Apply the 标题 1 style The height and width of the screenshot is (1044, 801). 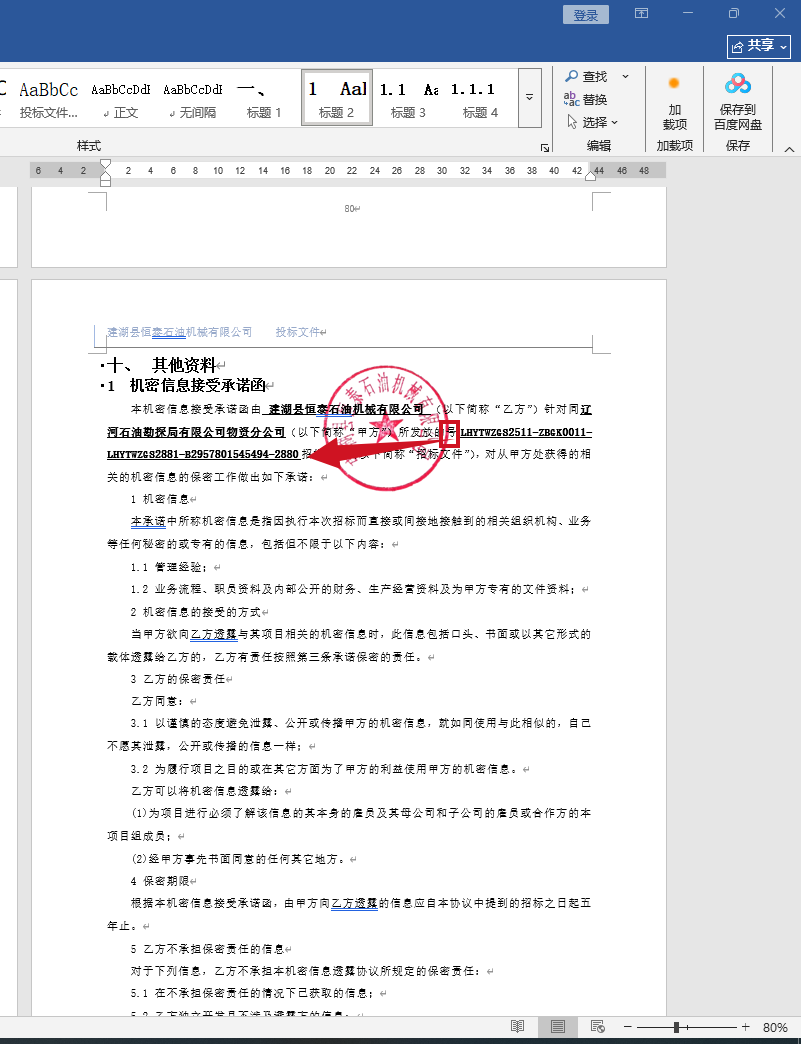coord(264,100)
